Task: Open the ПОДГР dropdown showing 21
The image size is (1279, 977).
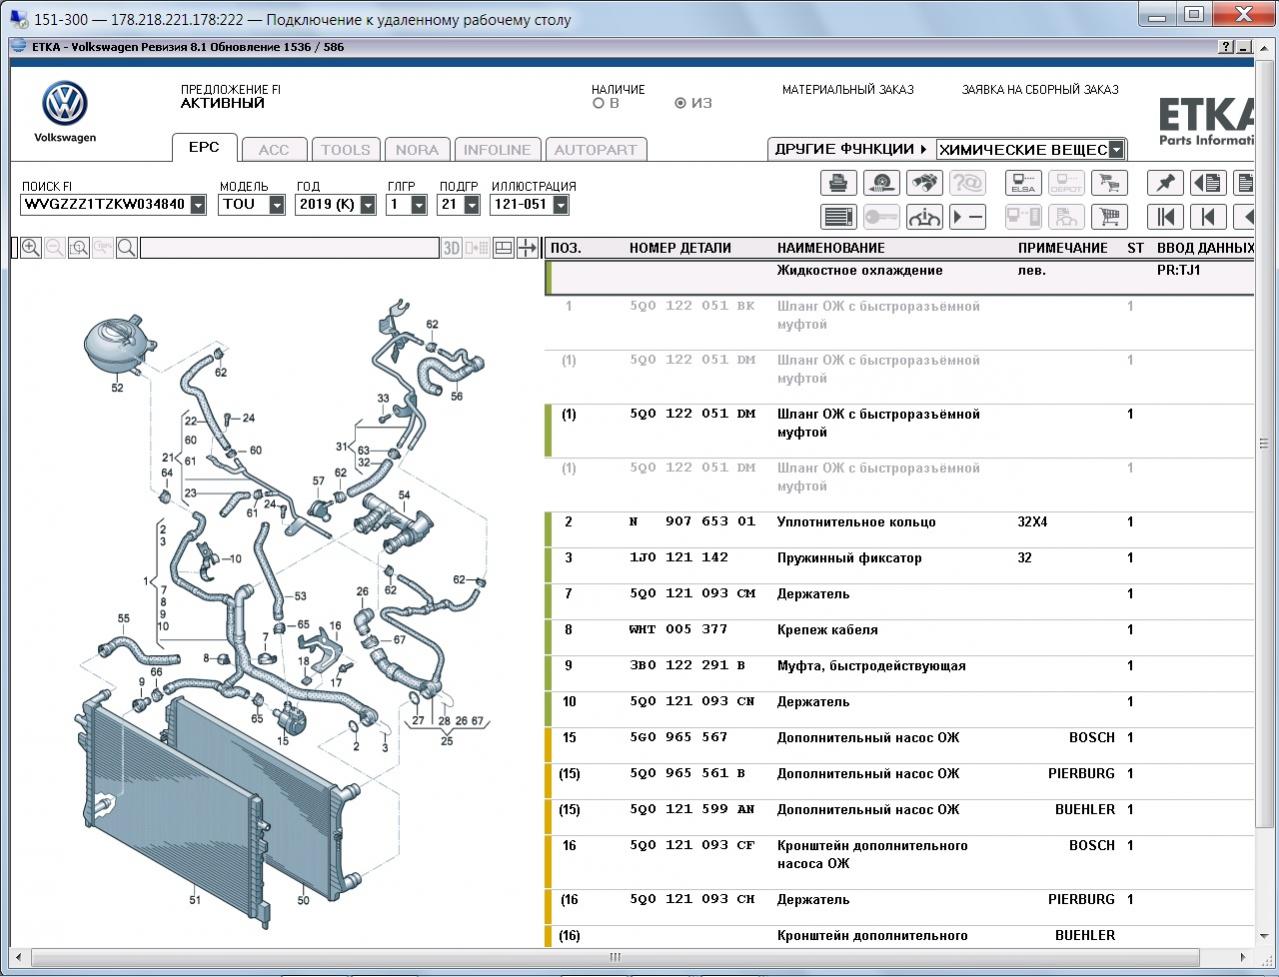Action: tap(472, 205)
